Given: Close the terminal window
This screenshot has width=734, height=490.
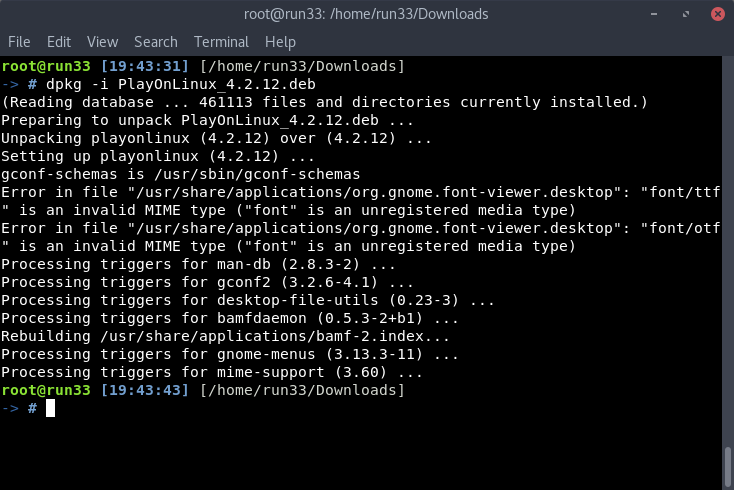Looking at the screenshot, I should (718, 14).
